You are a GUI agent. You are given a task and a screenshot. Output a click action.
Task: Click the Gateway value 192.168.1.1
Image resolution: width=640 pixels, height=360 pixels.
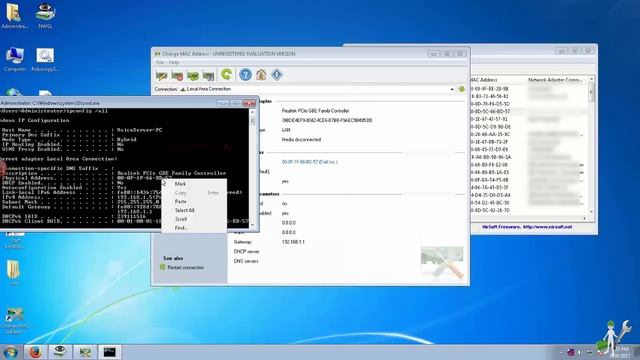[293, 242]
